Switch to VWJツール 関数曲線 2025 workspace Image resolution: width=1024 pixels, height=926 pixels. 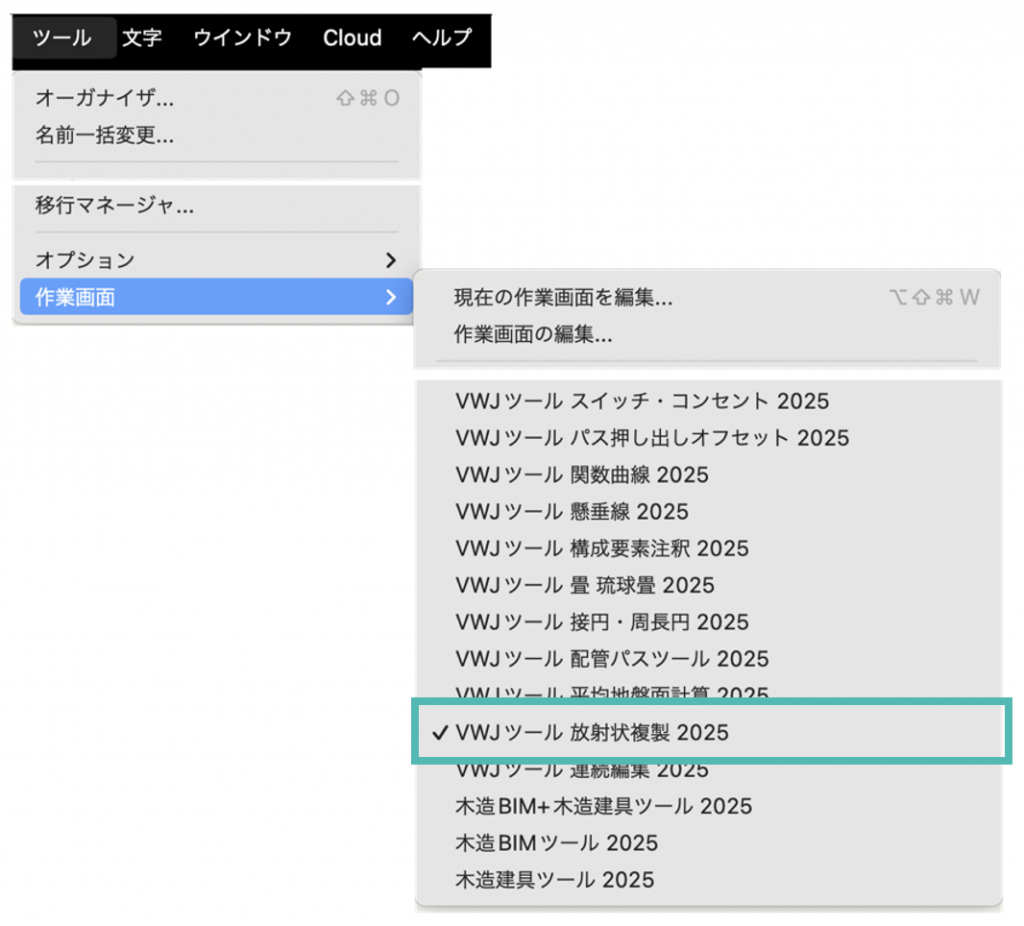[x=708, y=475]
